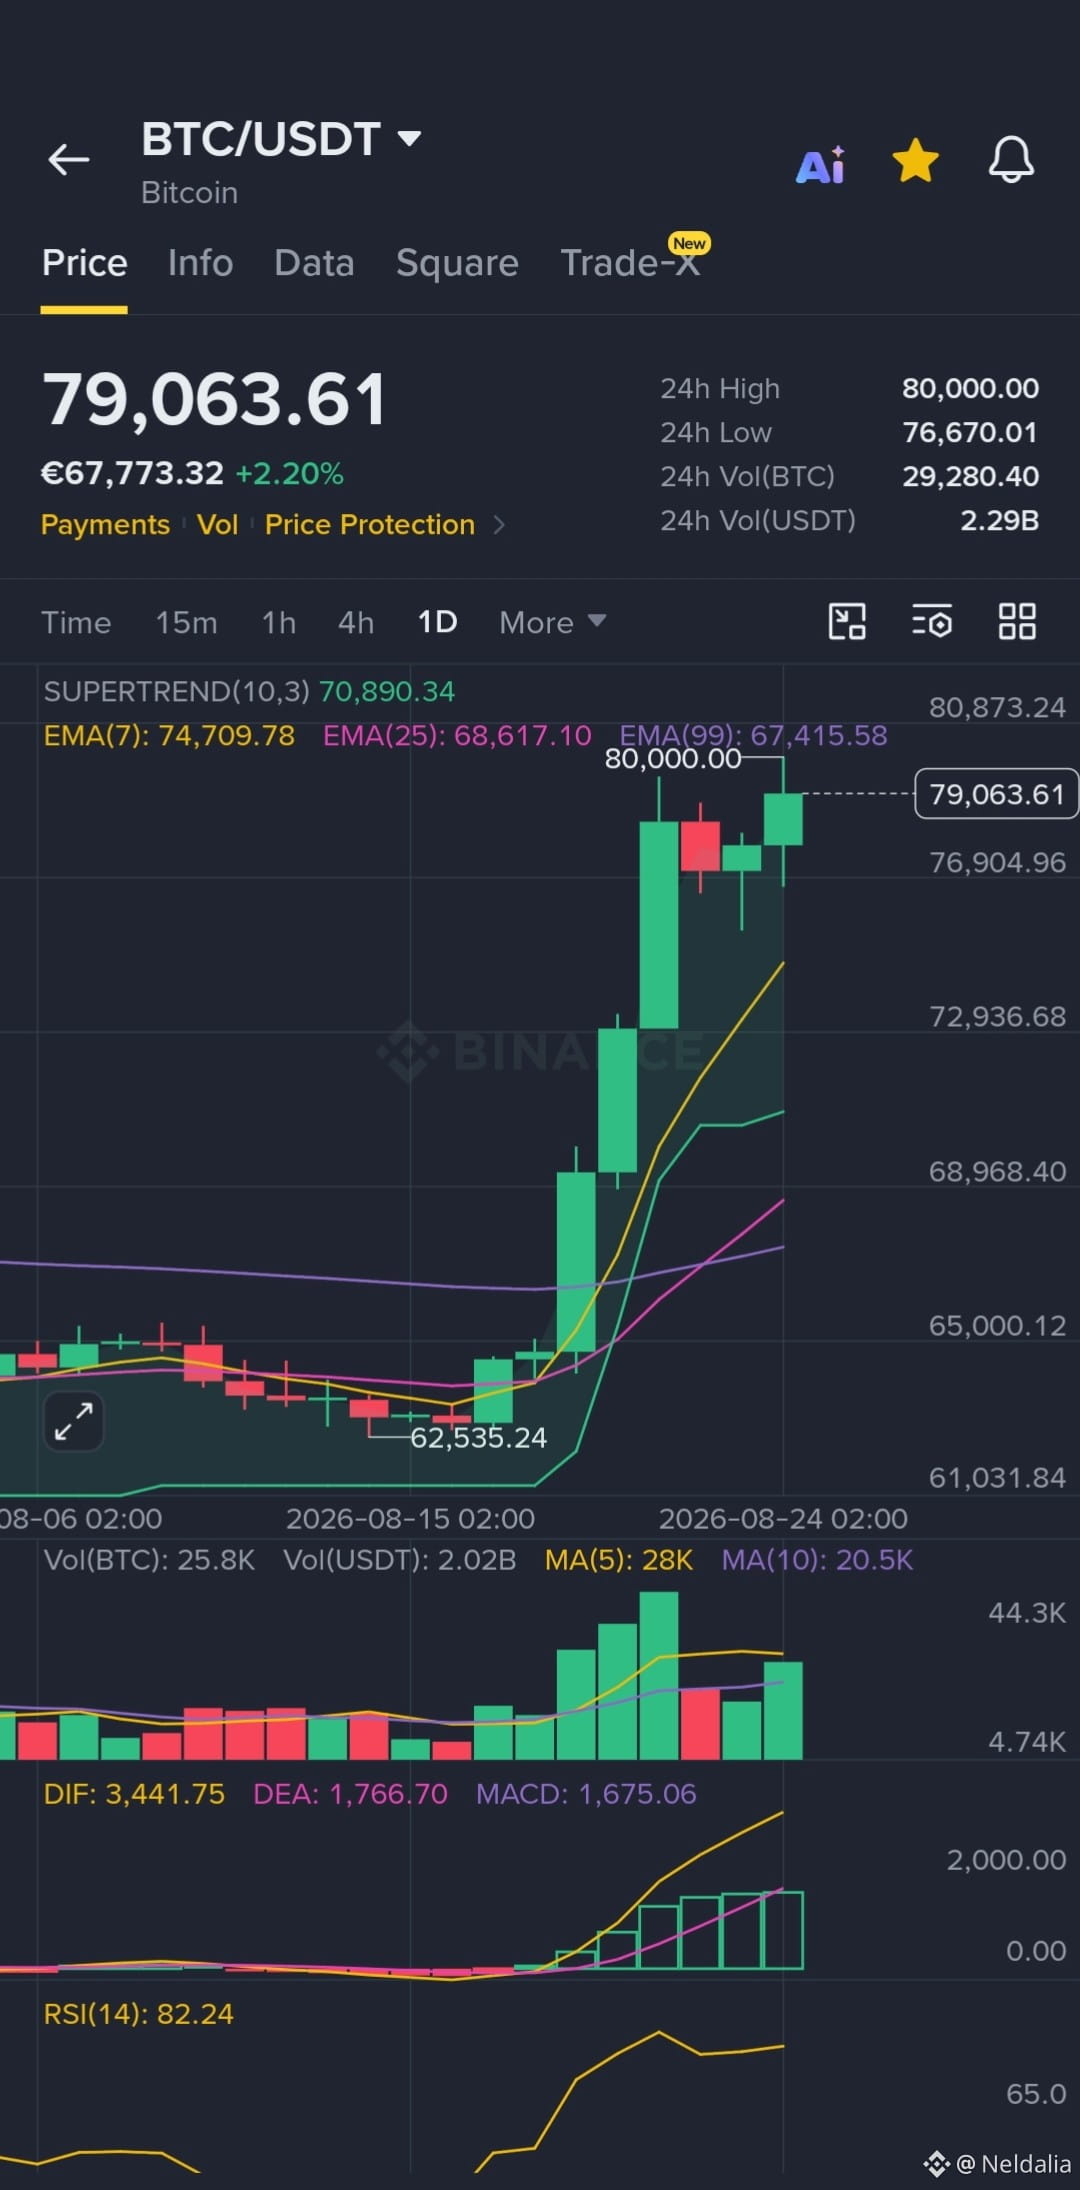1080x2190 pixels.
Task: Select the 4h chart interval
Action: 356,622
